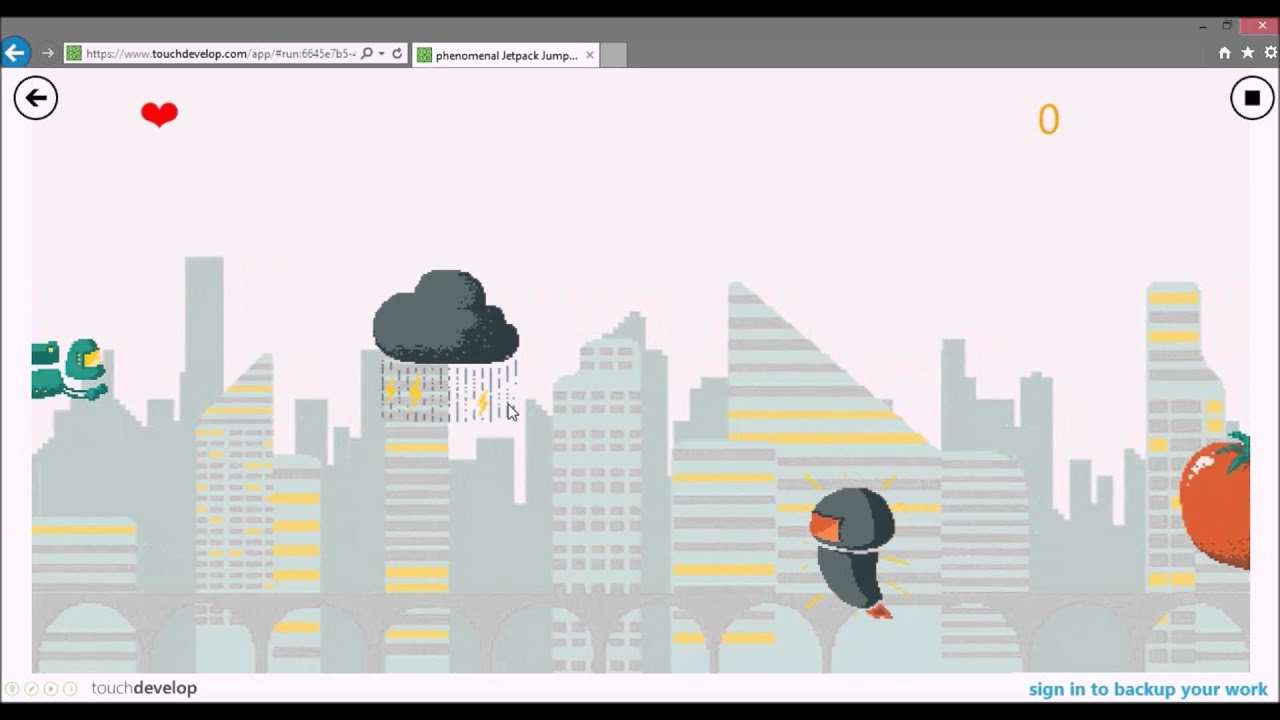Screen dimensions: 1280x720
Task: Click the dark storm cloud with lightning
Action: coord(446,345)
